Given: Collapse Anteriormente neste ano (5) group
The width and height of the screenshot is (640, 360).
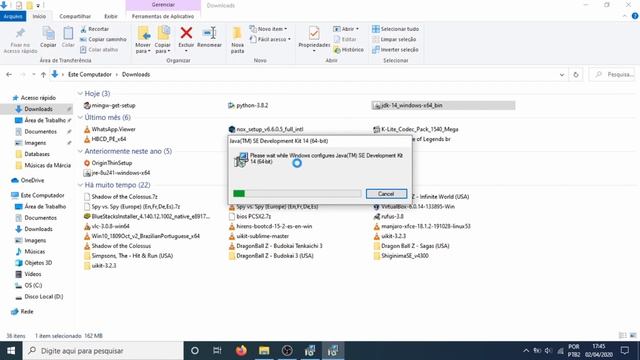Looking at the screenshot, I should (80, 151).
